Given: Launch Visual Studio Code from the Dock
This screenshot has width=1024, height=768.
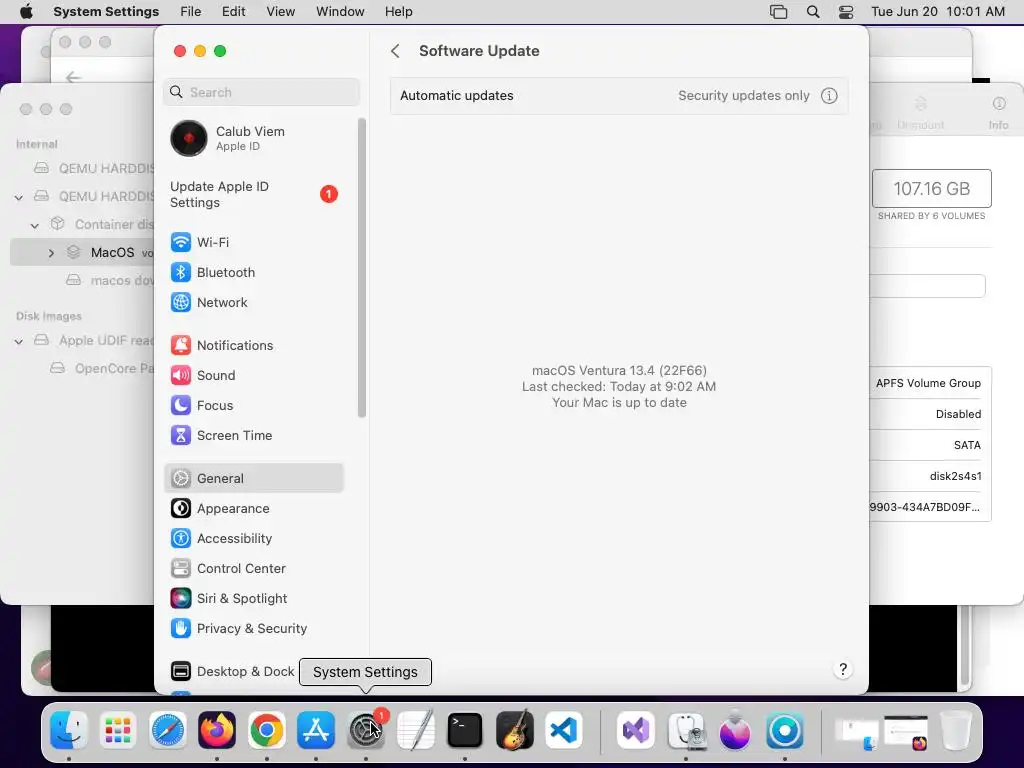Looking at the screenshot, I should tap(564, 730).
